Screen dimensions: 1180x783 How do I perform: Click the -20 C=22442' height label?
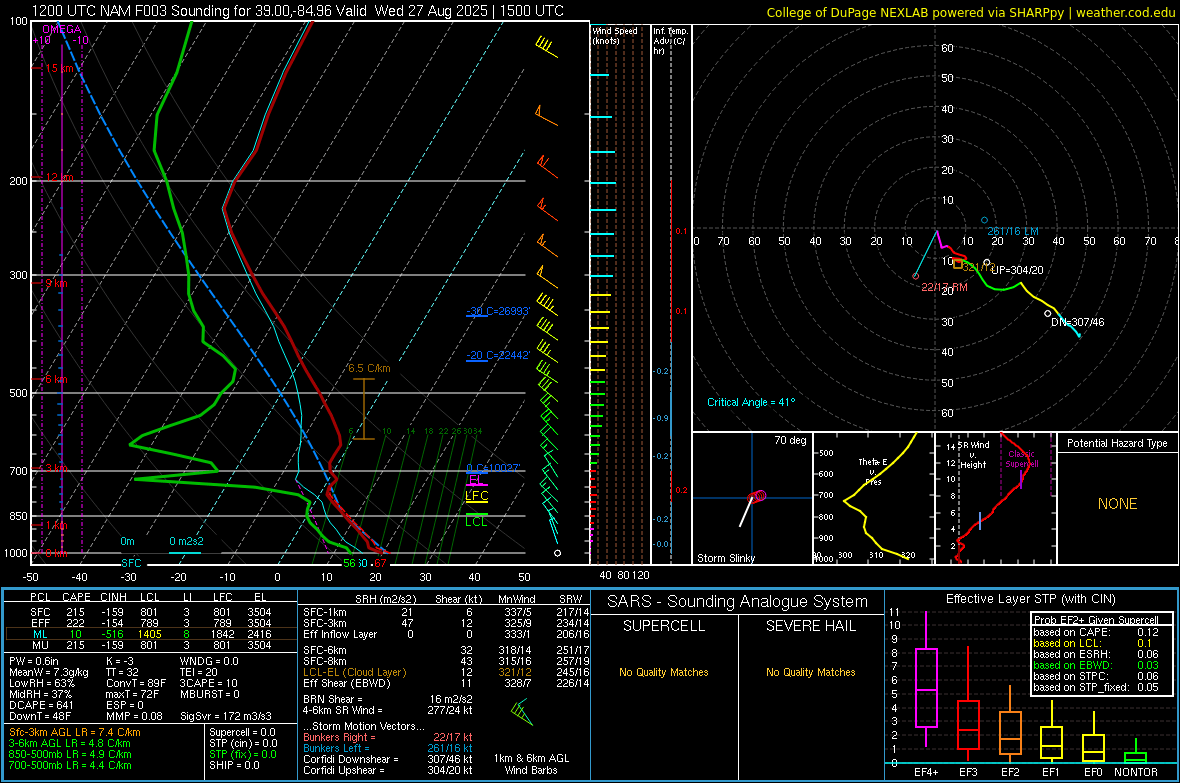point(498,355)
